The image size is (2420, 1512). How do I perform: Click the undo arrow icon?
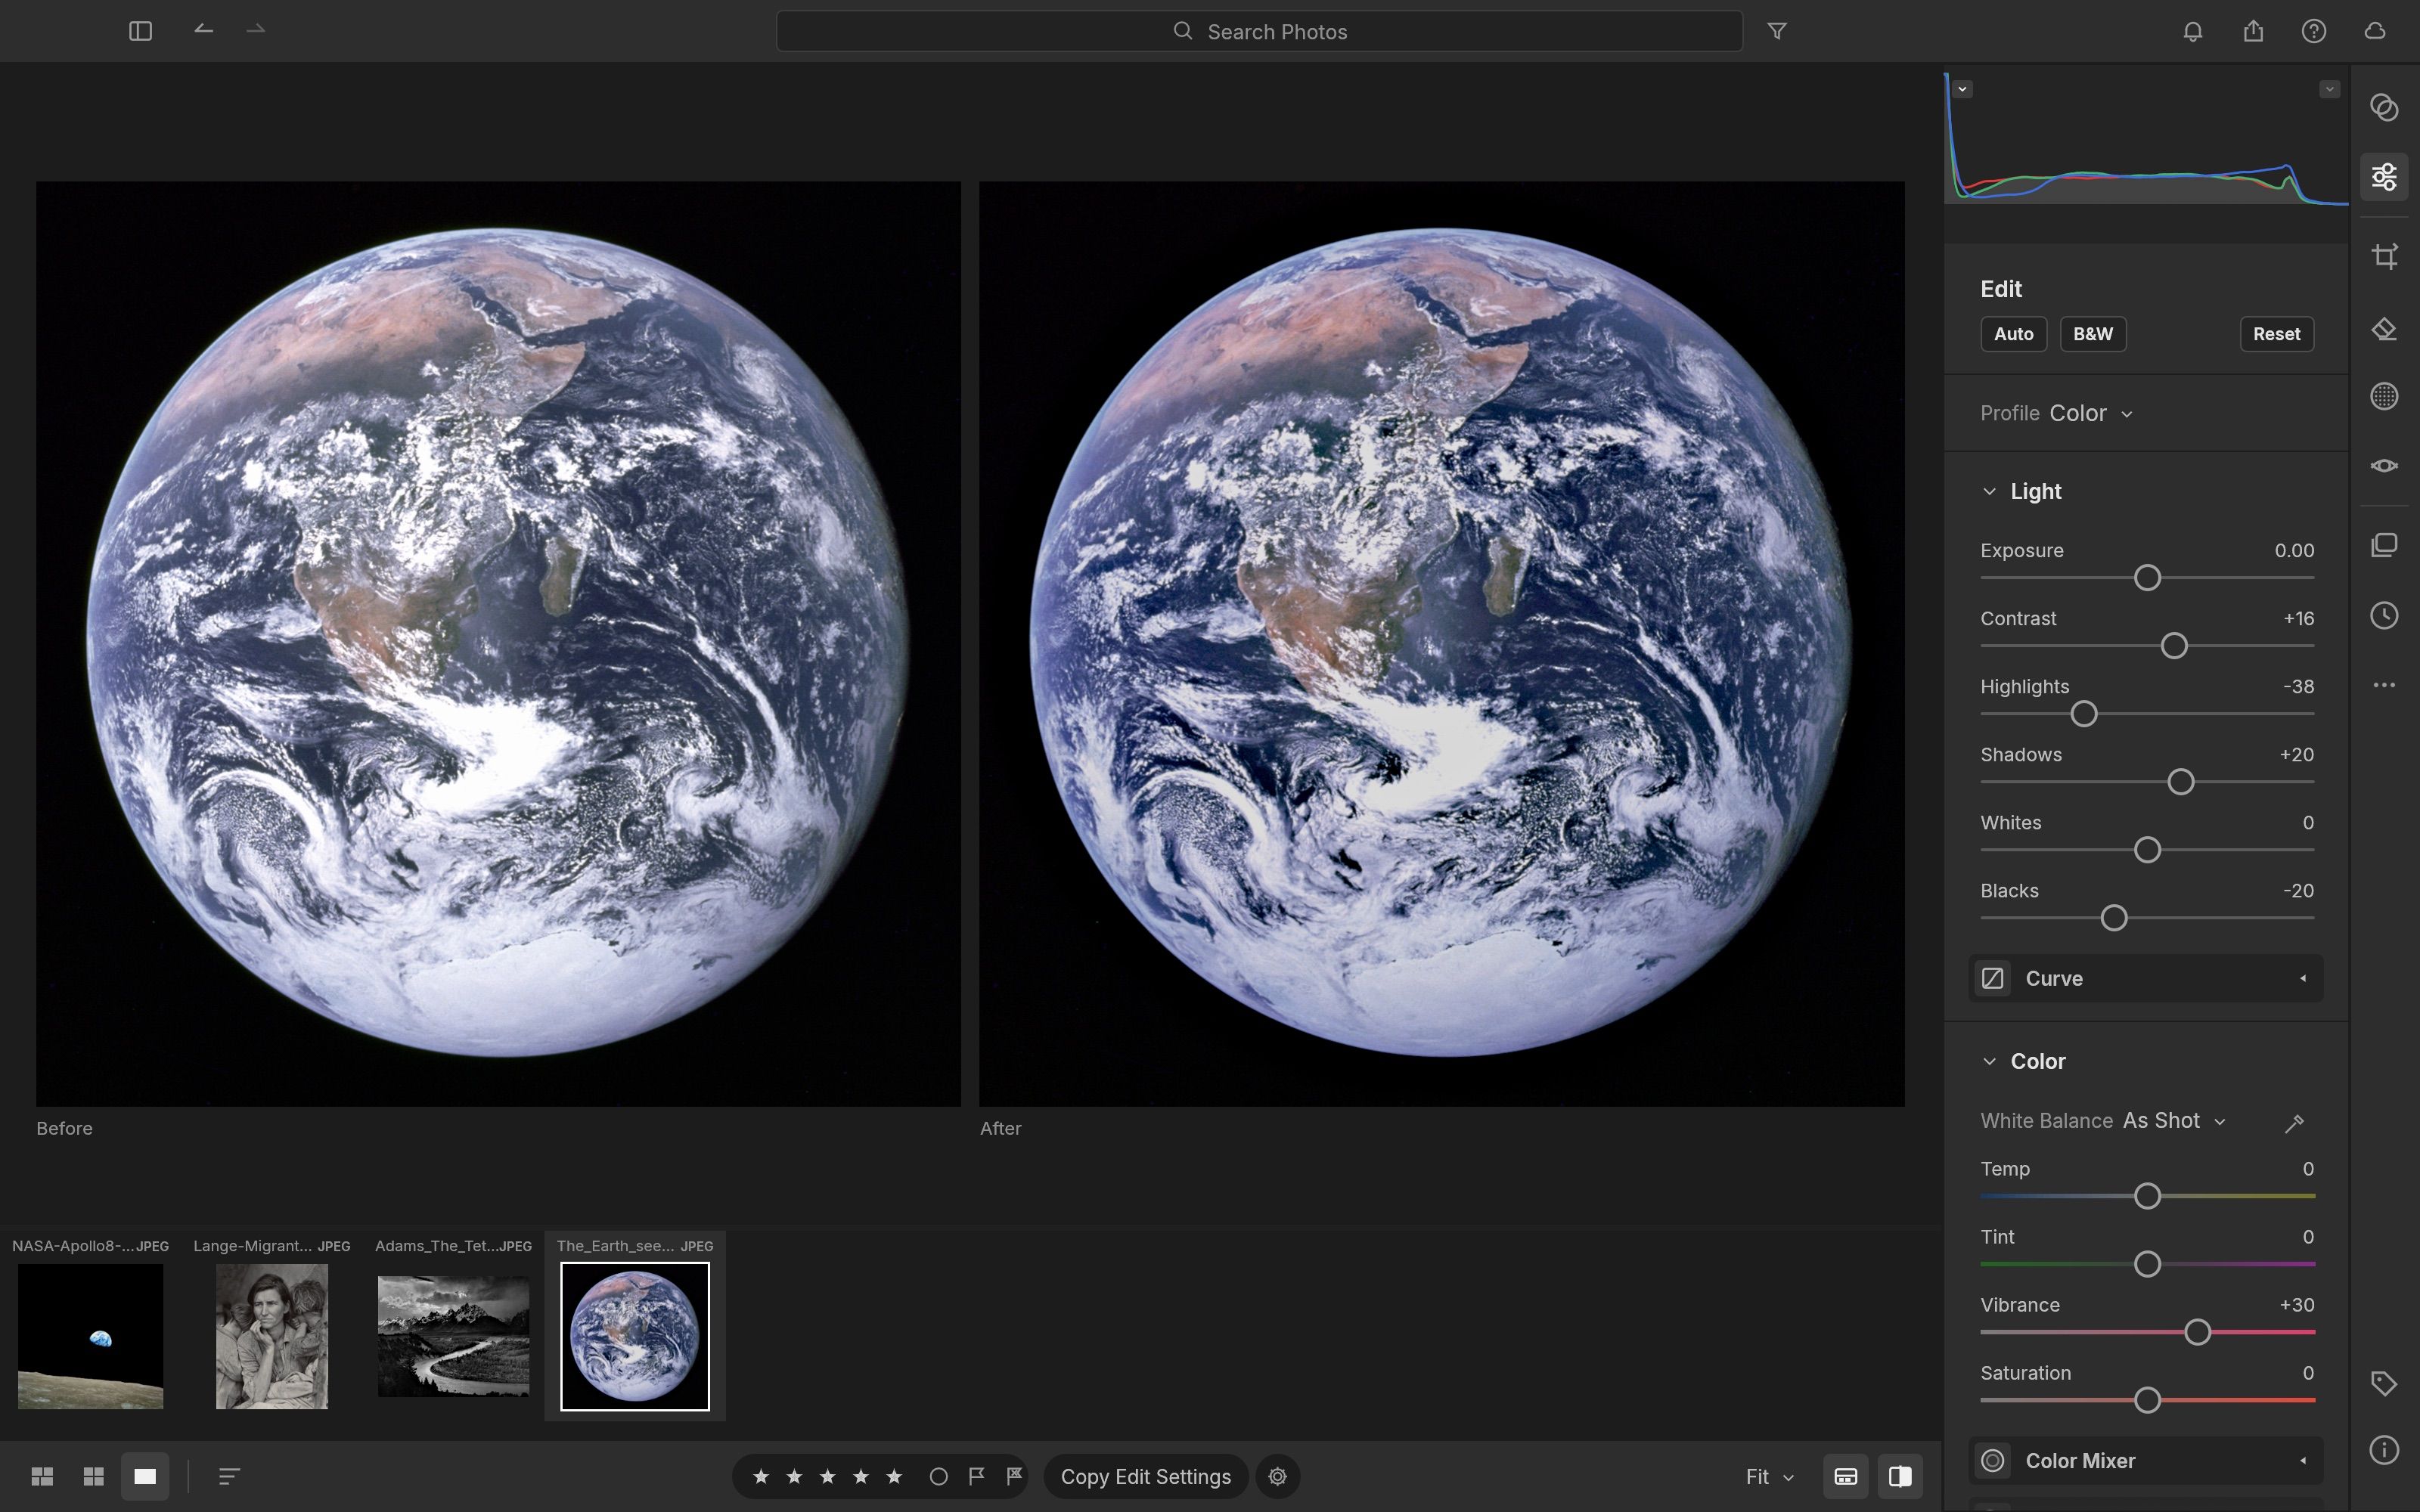pos(203,30)
